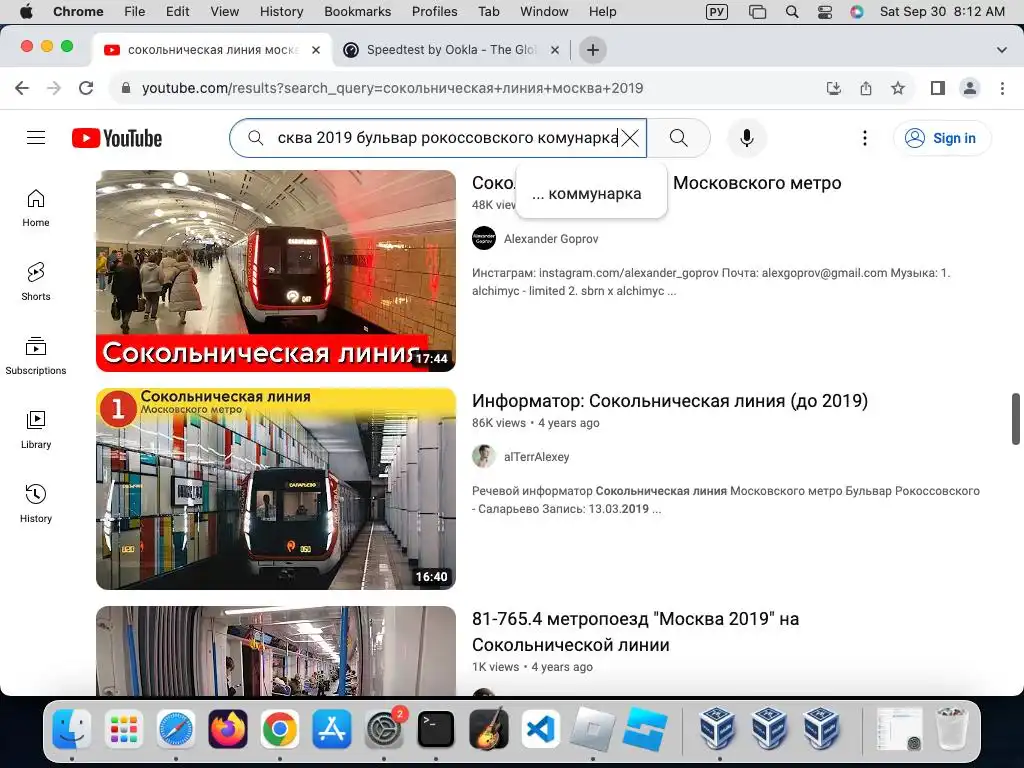Open the alTerrAlexey channel name
Image resolution: width=1024 pixels, height=768 pixels.
point(537,456)
